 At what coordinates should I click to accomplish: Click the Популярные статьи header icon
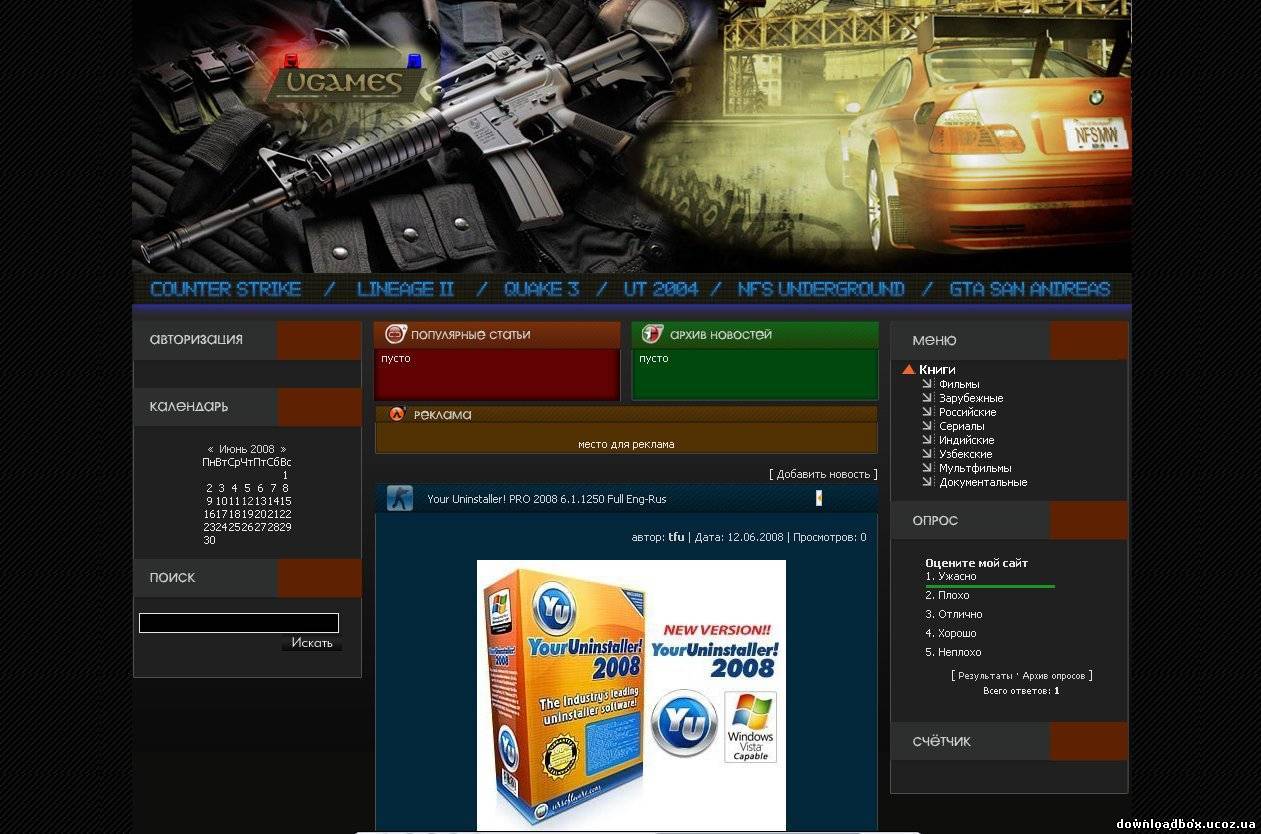tap(396, 334)
